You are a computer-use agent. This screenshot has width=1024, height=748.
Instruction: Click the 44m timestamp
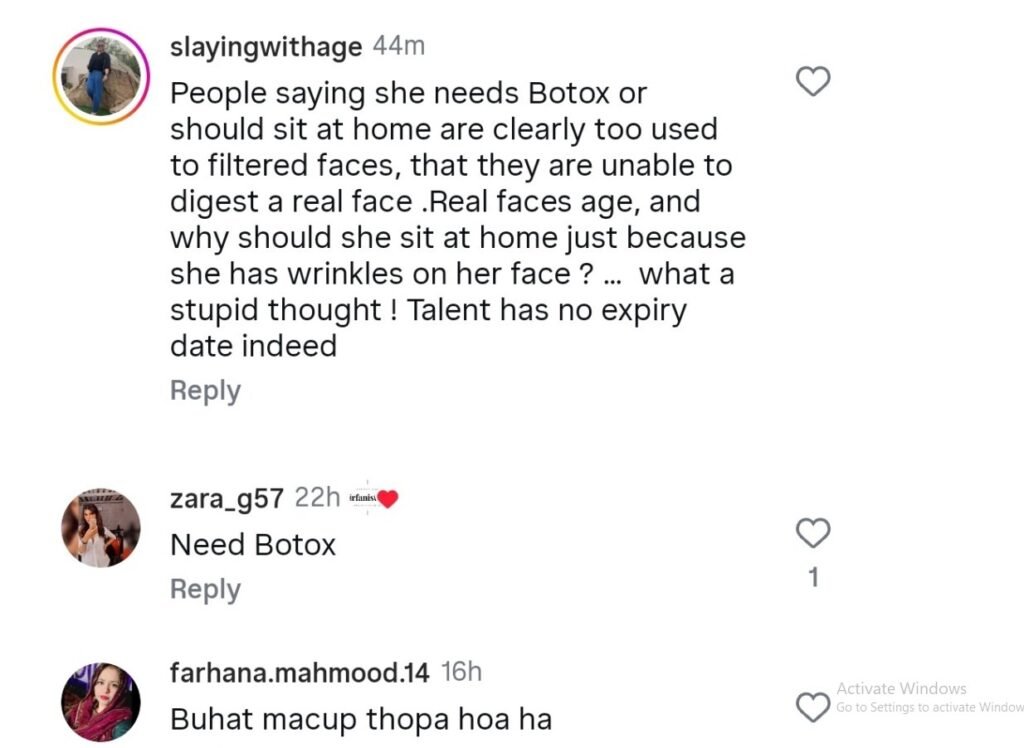coord(400,46)
